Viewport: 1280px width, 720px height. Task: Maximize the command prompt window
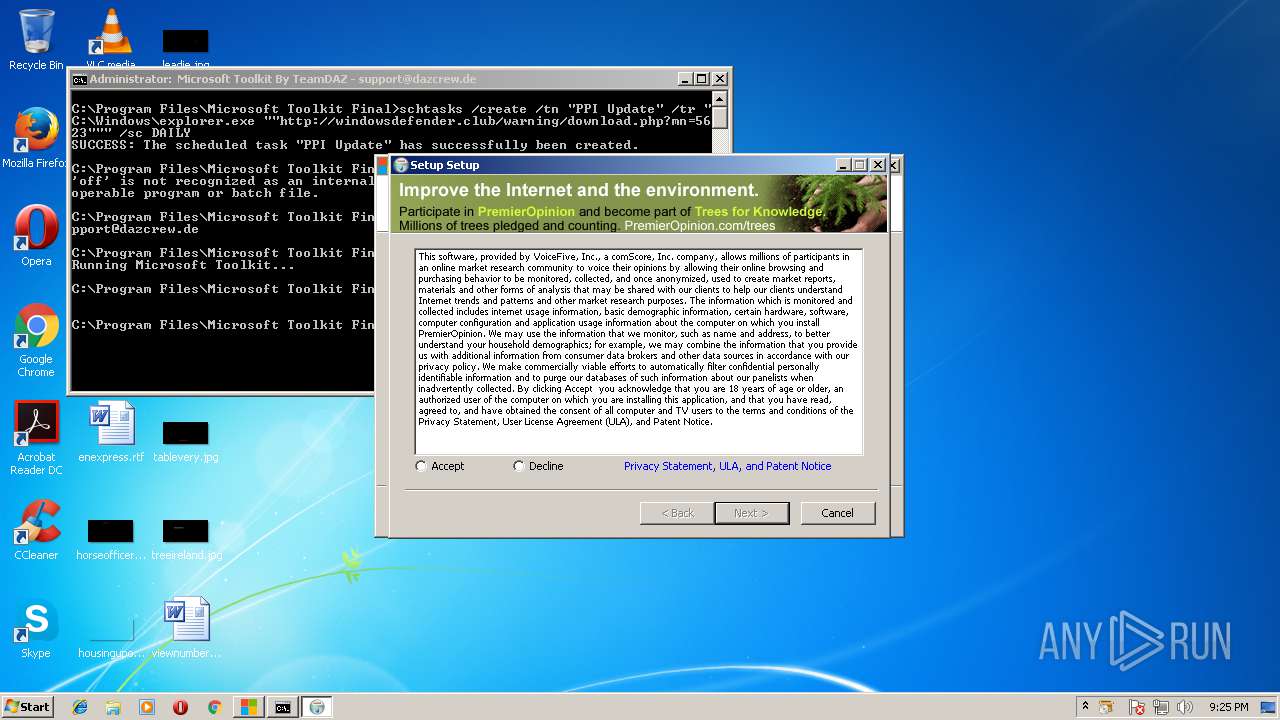pos(701,79)
